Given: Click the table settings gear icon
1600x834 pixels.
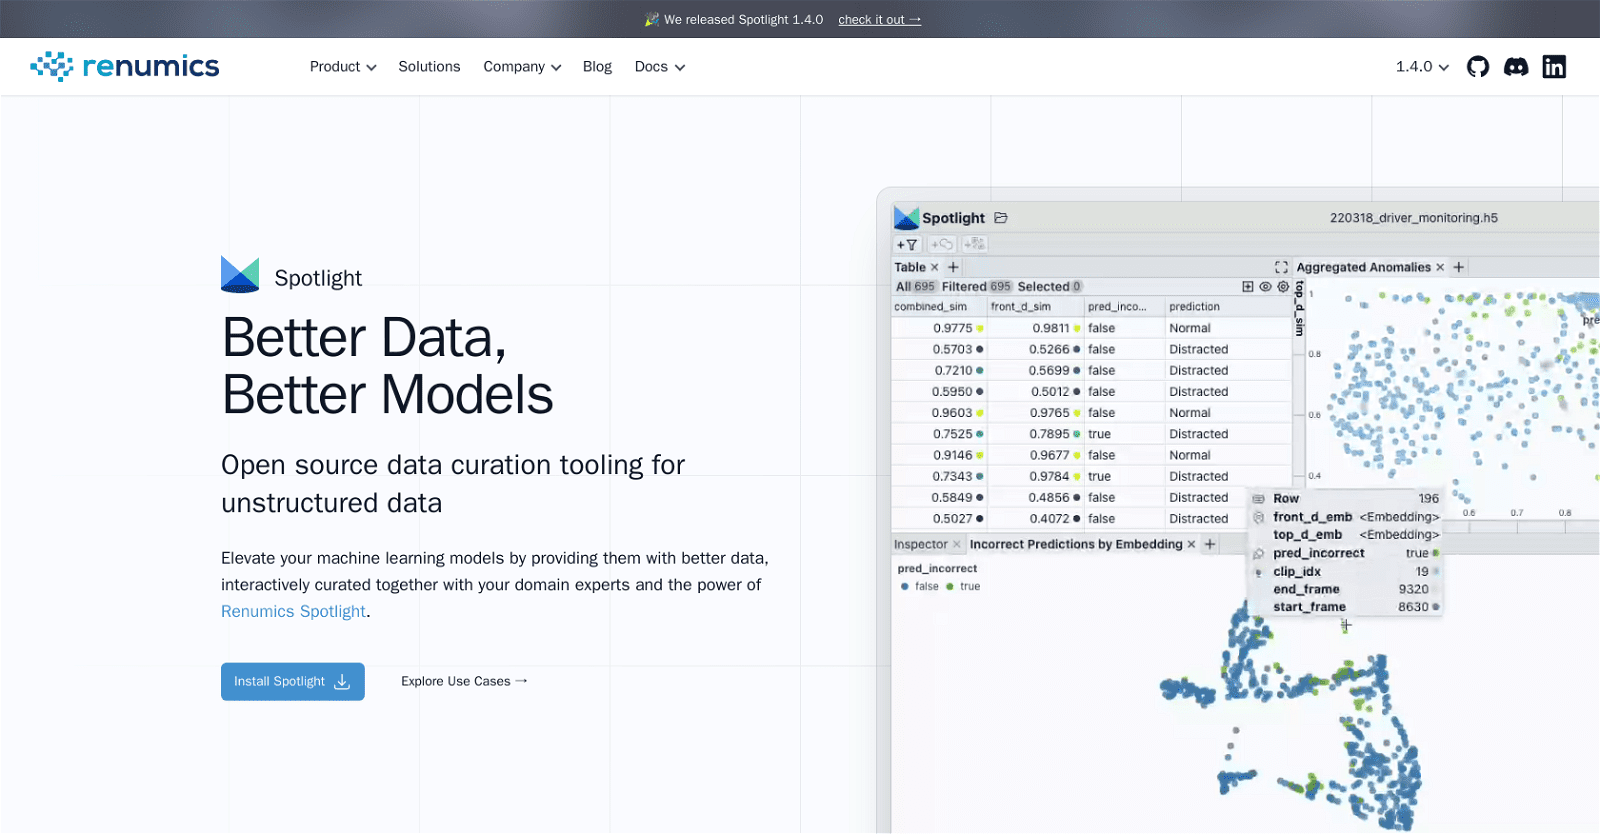Looking at the screenshot, I should tap(1283, 287).
